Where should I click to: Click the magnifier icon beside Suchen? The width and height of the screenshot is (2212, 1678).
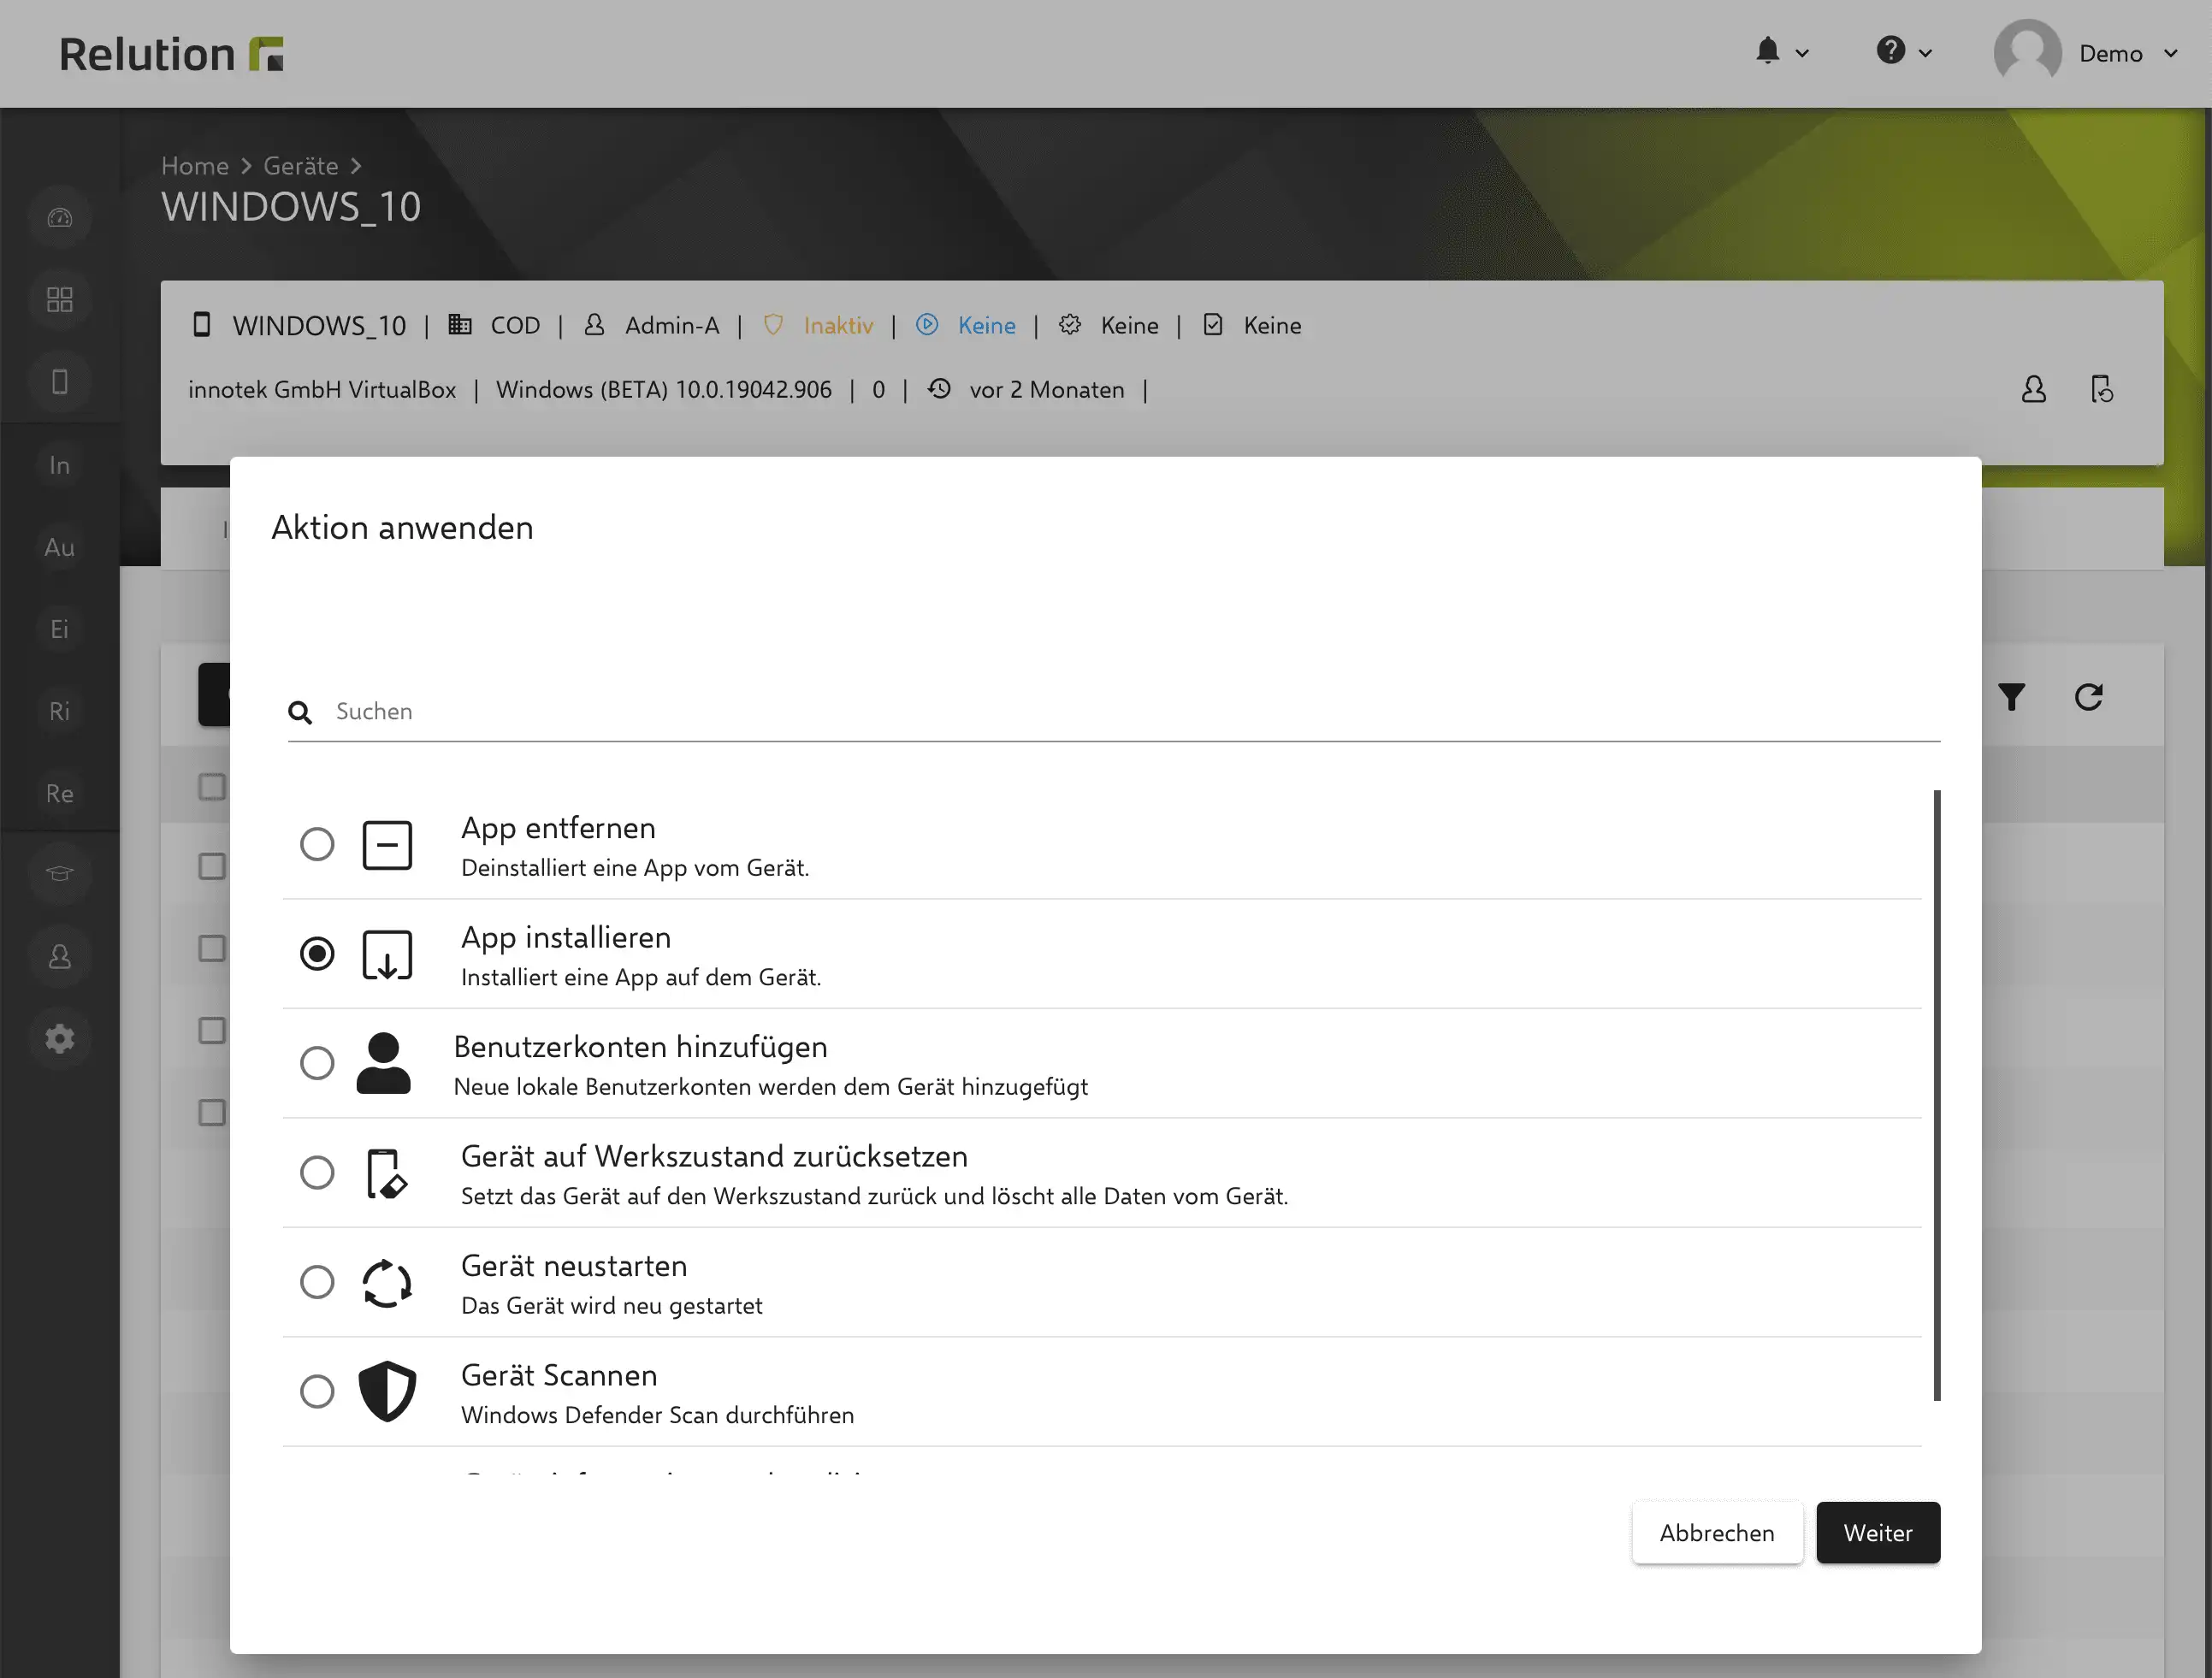click(x=300, y=712)
